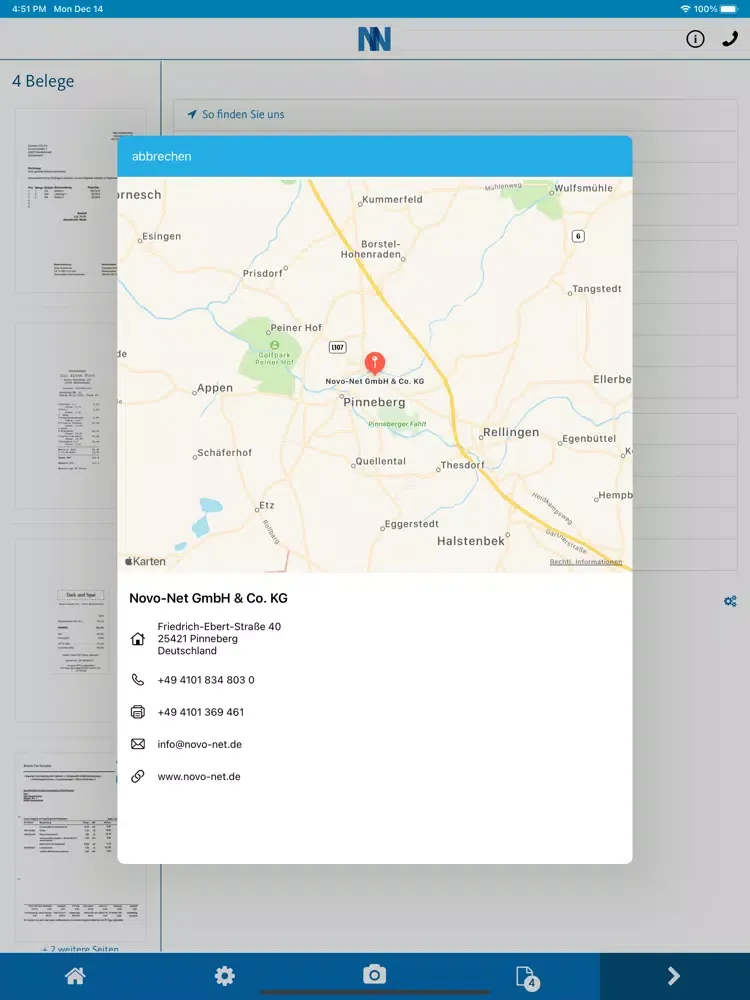Tap the L107 road sign on map
Viewport: 750px width, 1000px height.
pos(337,348)
